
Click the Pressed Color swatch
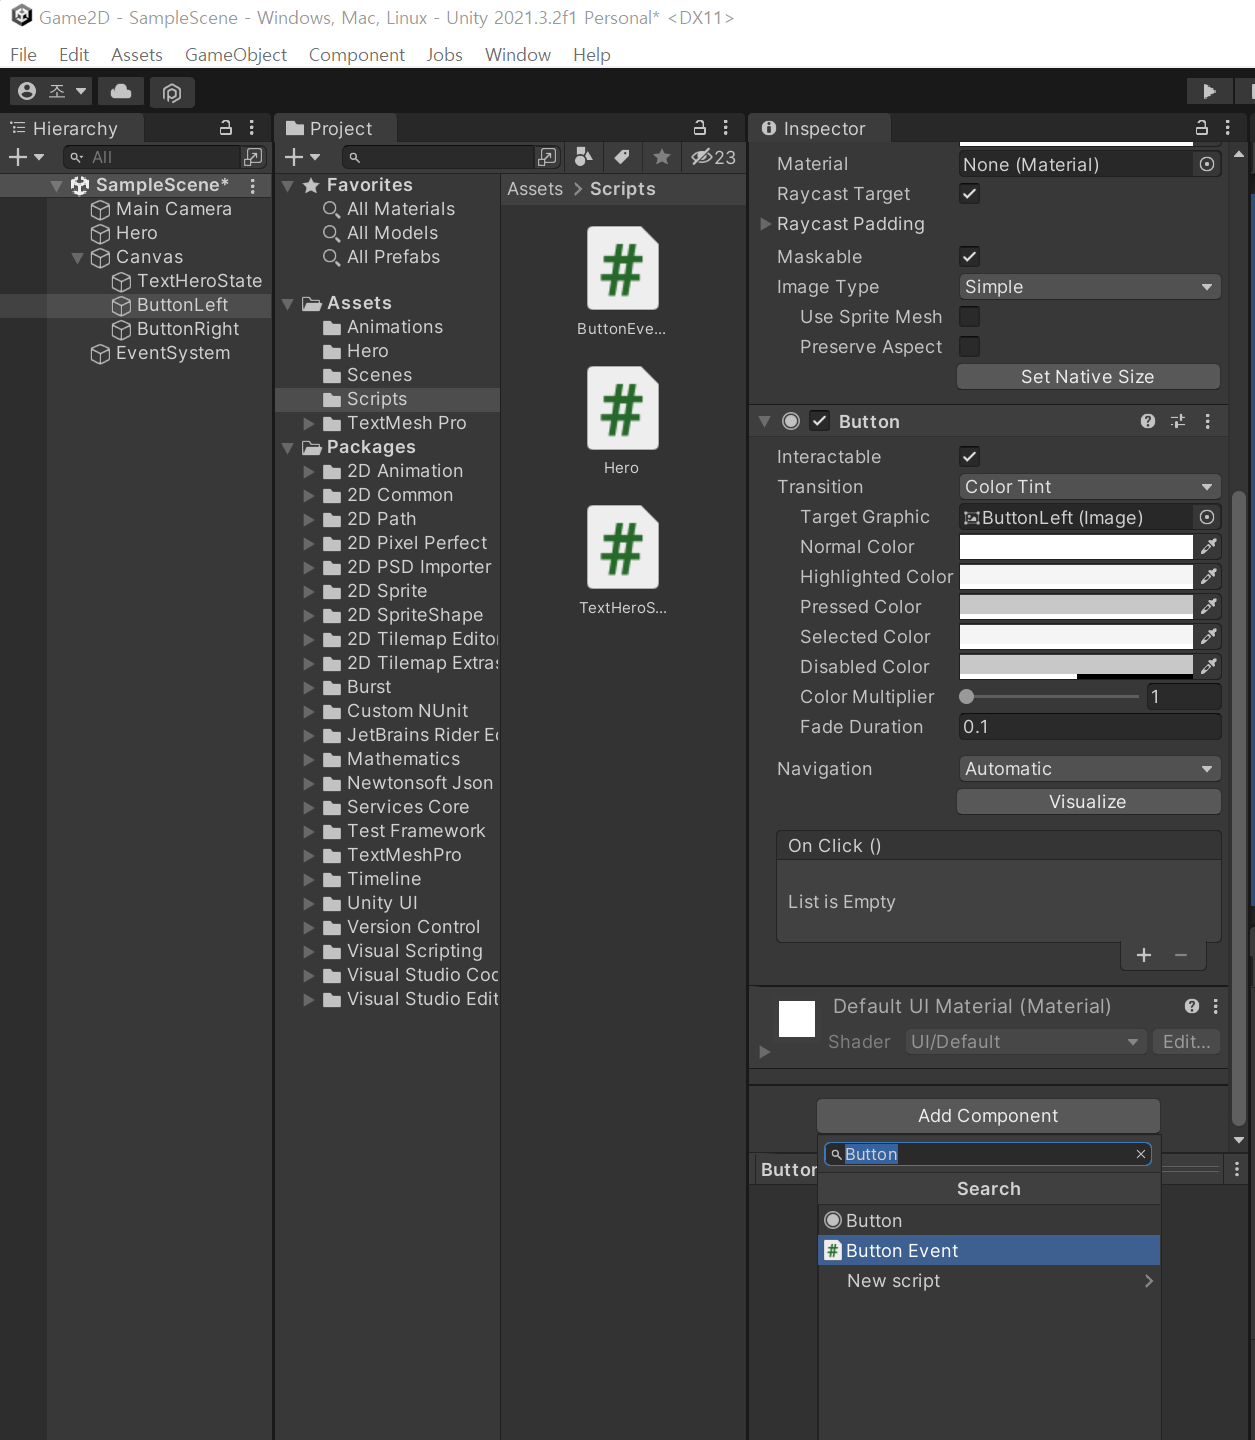[1076, 607]
